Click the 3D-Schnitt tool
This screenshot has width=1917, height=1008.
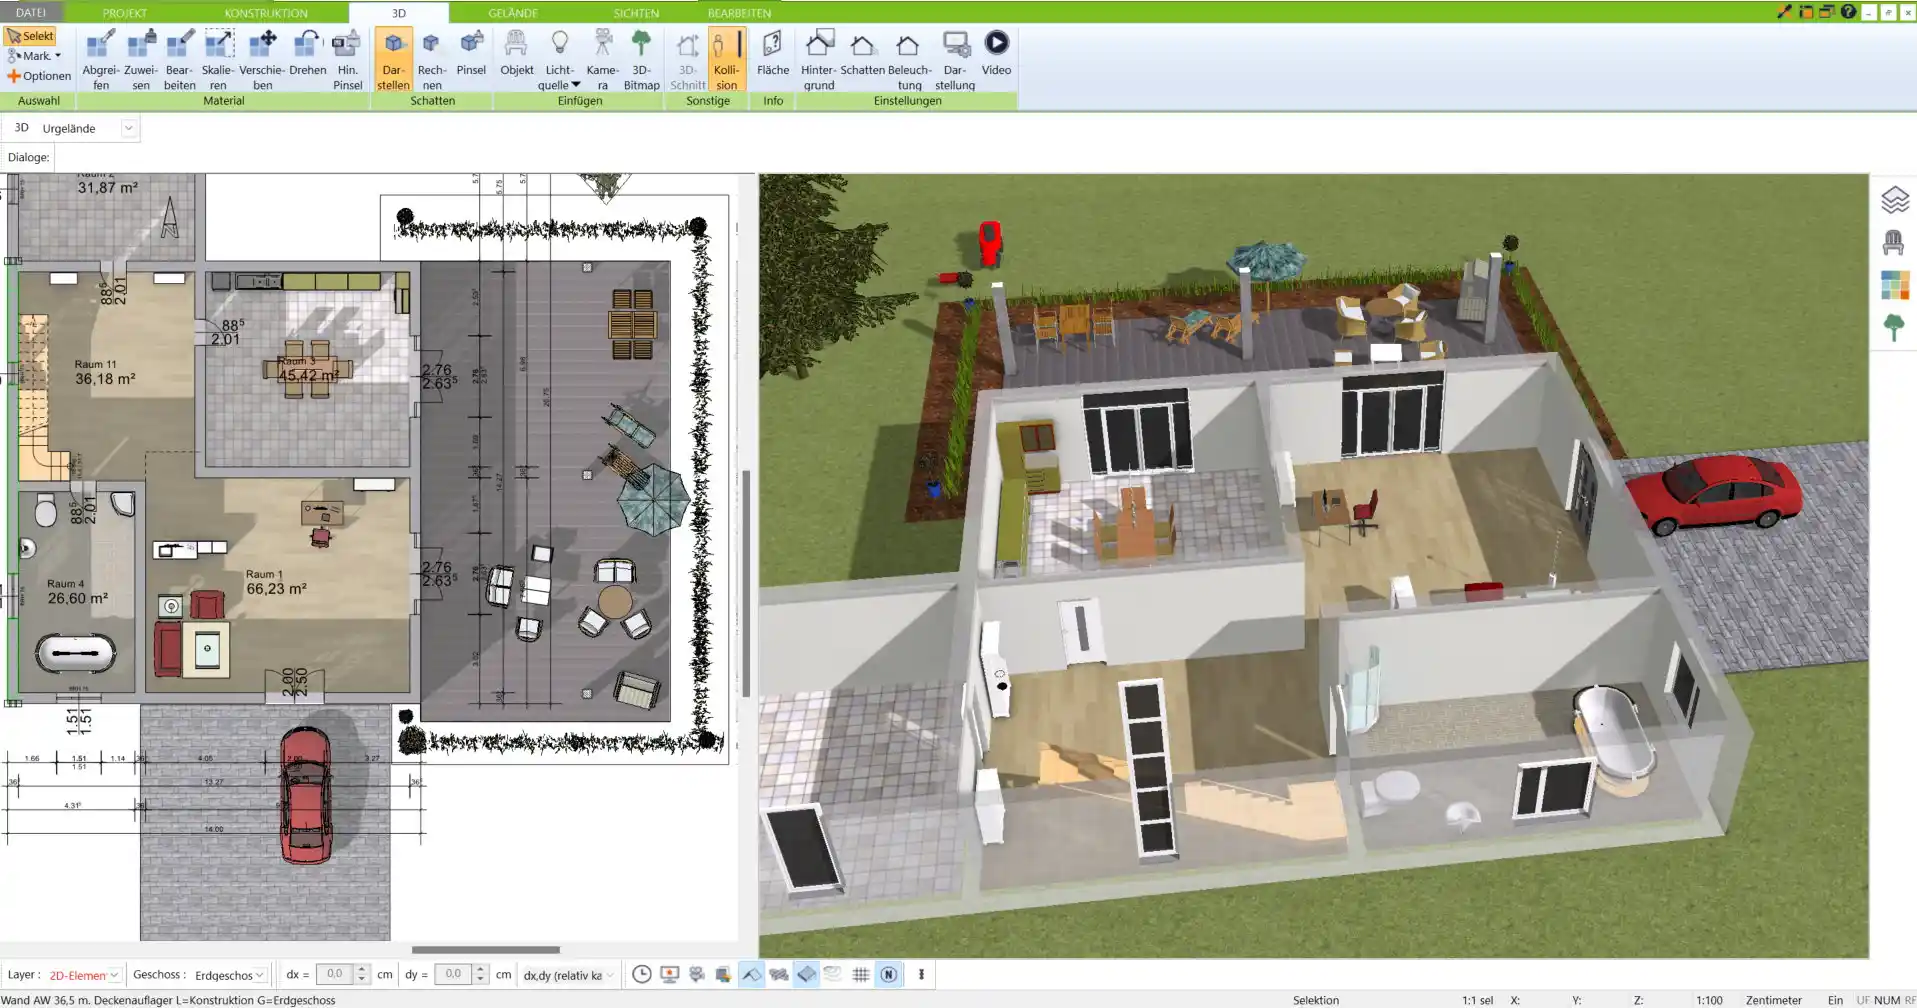[x=687, y=60]
